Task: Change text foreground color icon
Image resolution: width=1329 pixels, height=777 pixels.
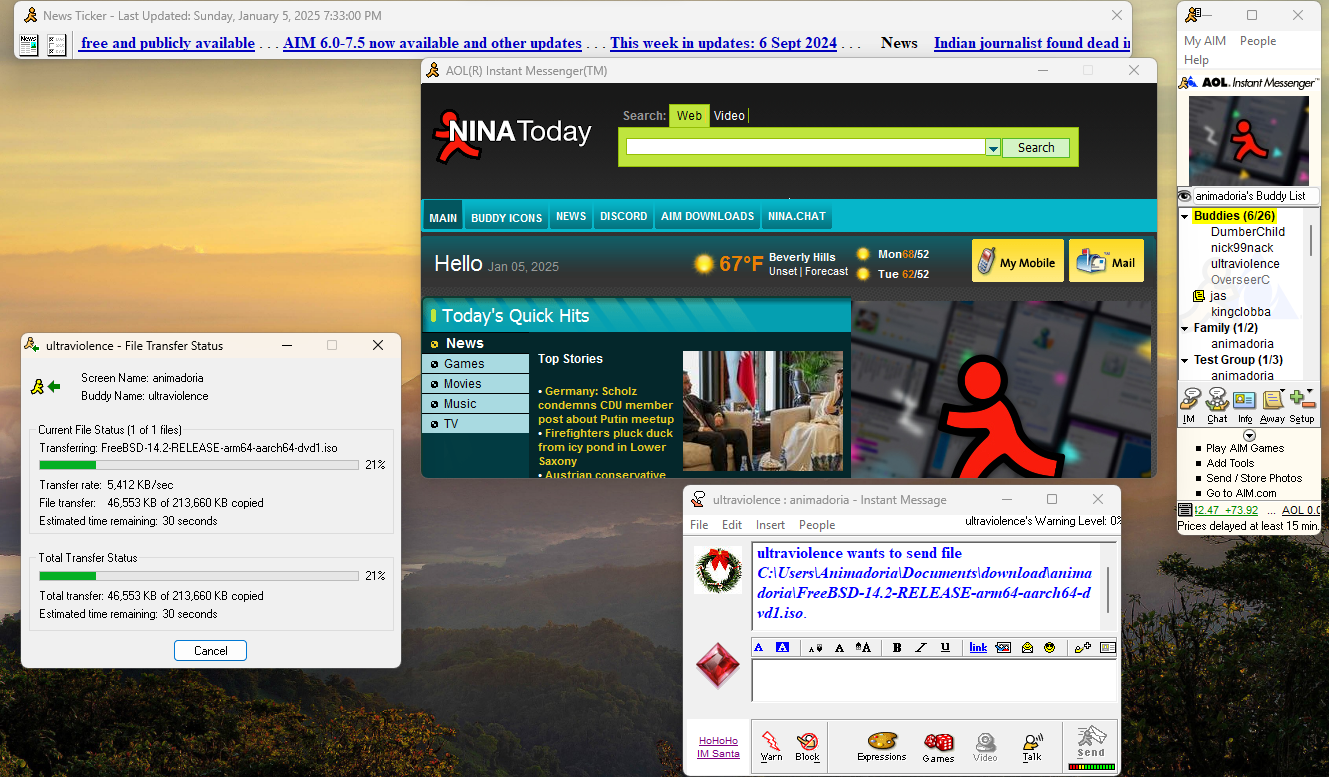Action: (759, 648)
